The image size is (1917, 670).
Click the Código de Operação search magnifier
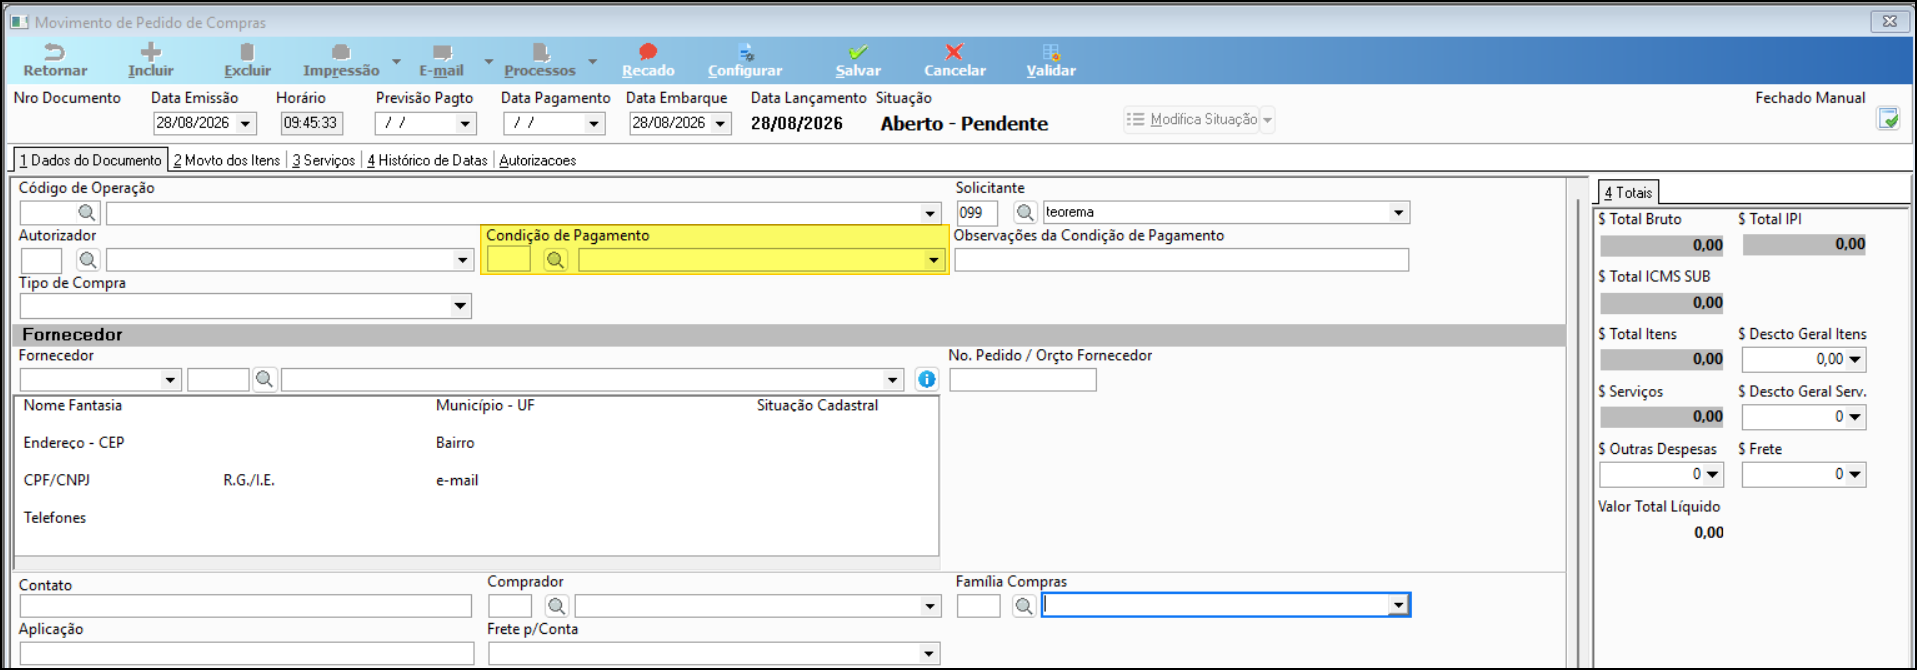point(87,212)
